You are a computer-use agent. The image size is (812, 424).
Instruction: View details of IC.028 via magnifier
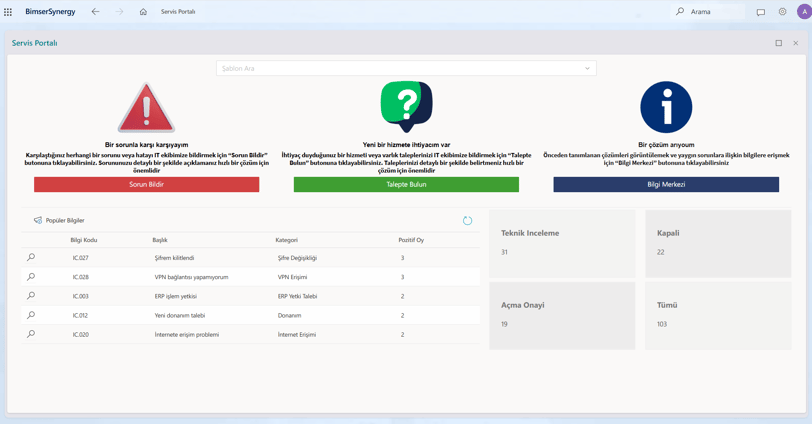coord(31,276)
